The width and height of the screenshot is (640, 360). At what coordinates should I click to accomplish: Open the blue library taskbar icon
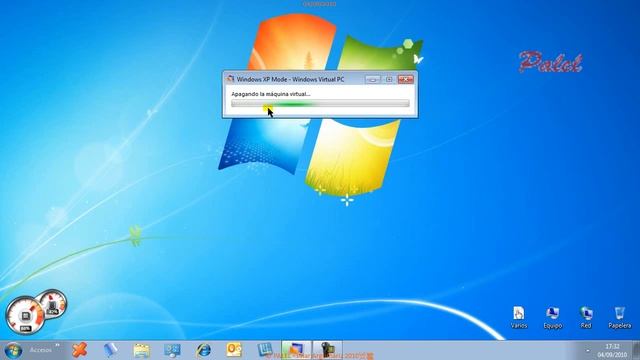pos(265,350)
